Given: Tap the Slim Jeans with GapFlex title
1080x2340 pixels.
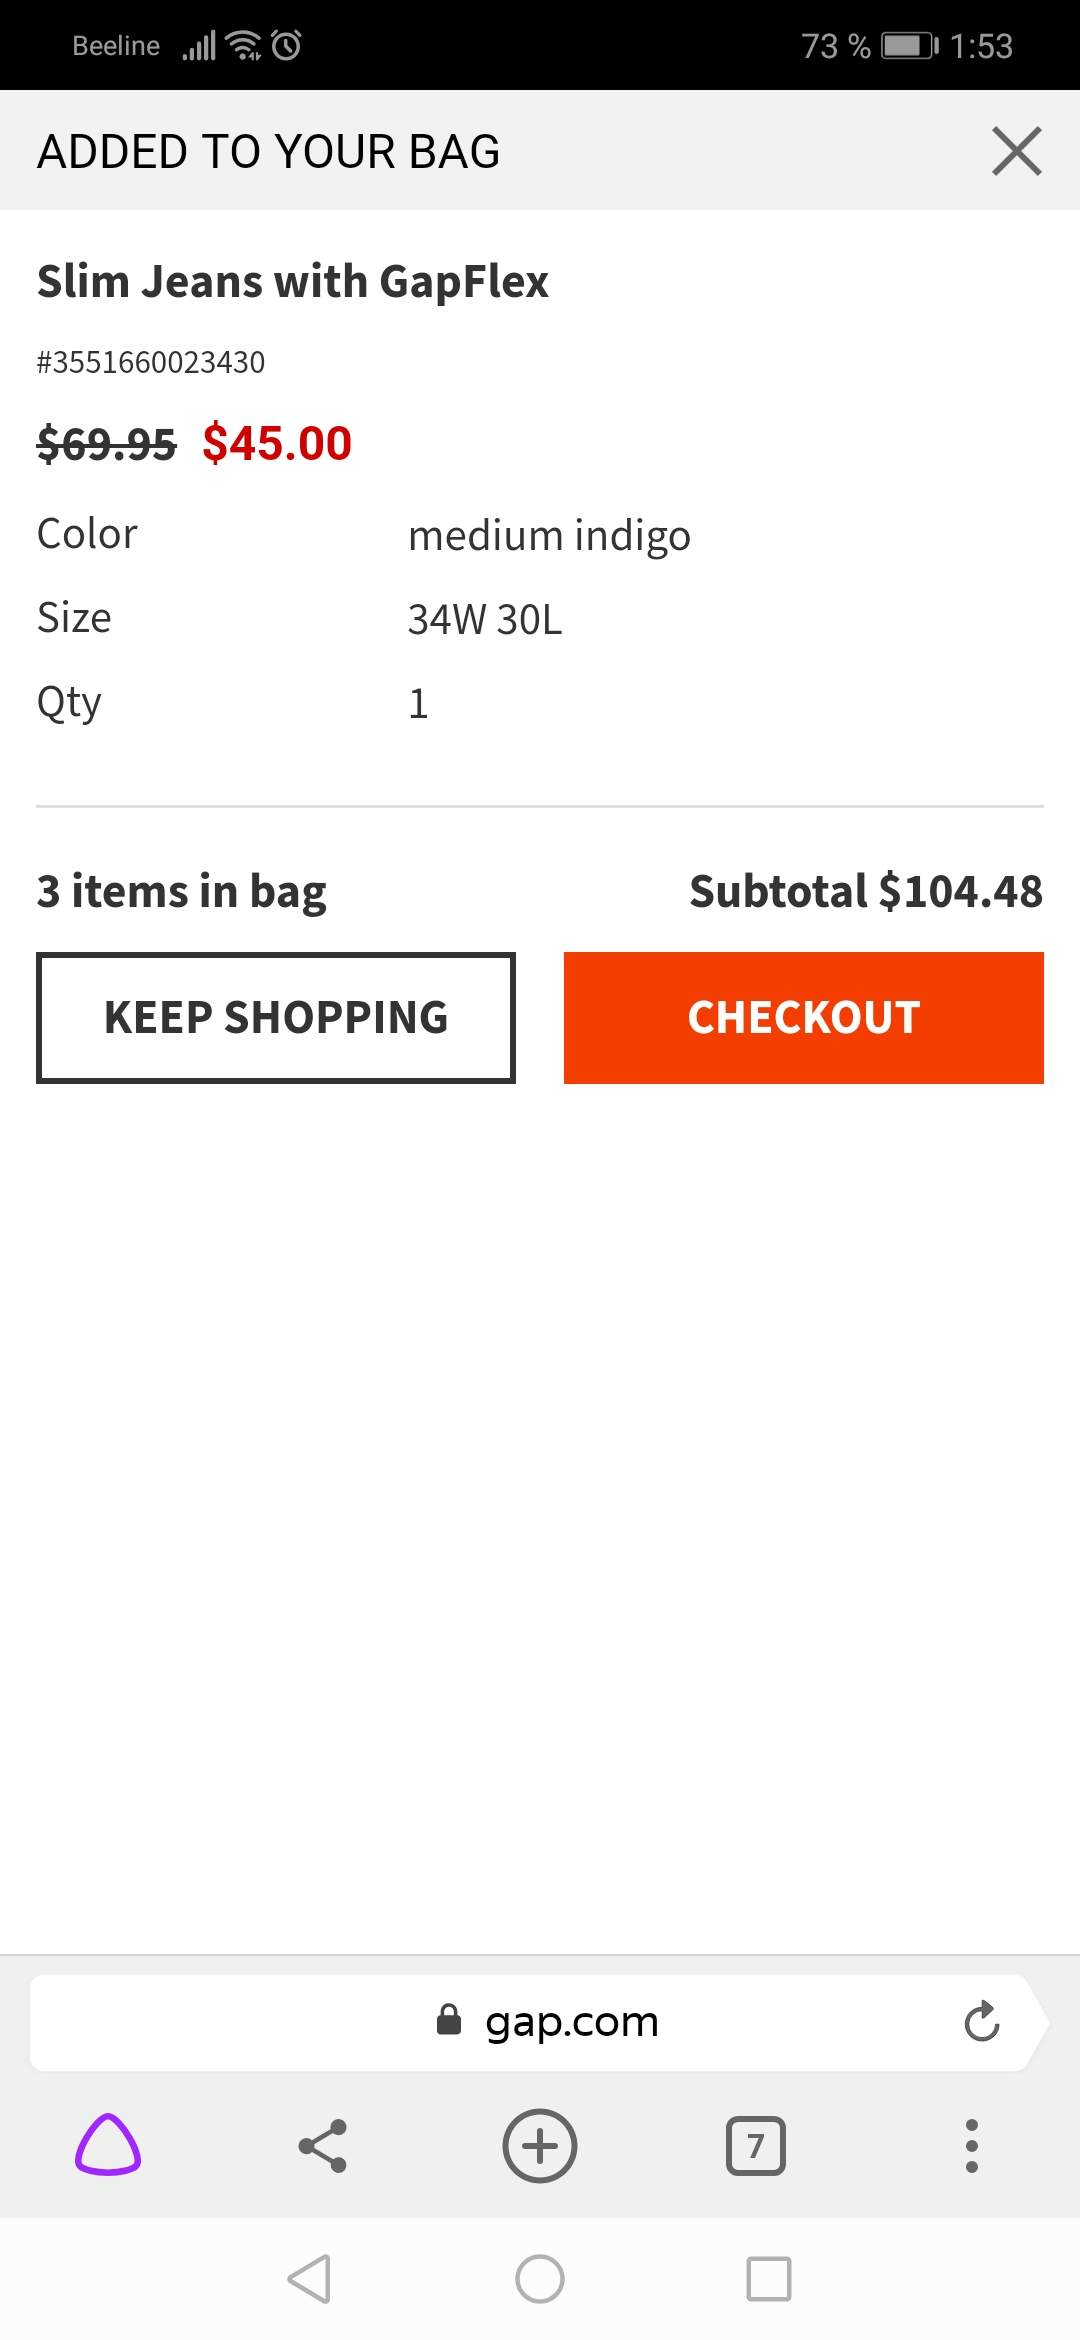Looking at the screenshot, I should pos(293,282).
